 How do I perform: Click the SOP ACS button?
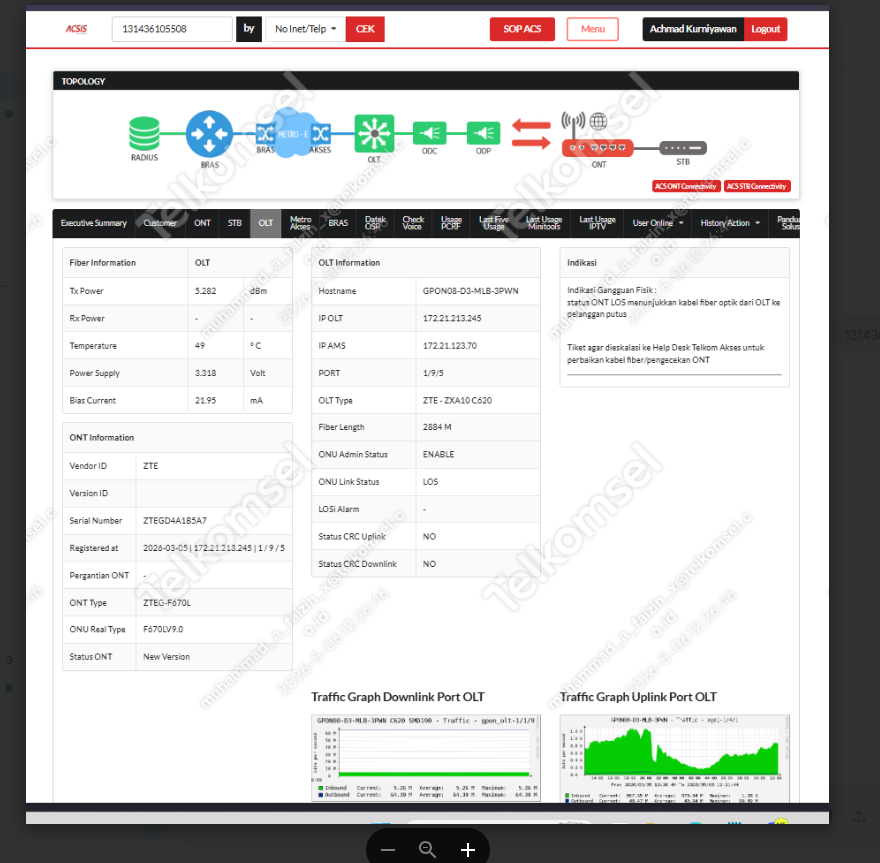pos(522,29)
